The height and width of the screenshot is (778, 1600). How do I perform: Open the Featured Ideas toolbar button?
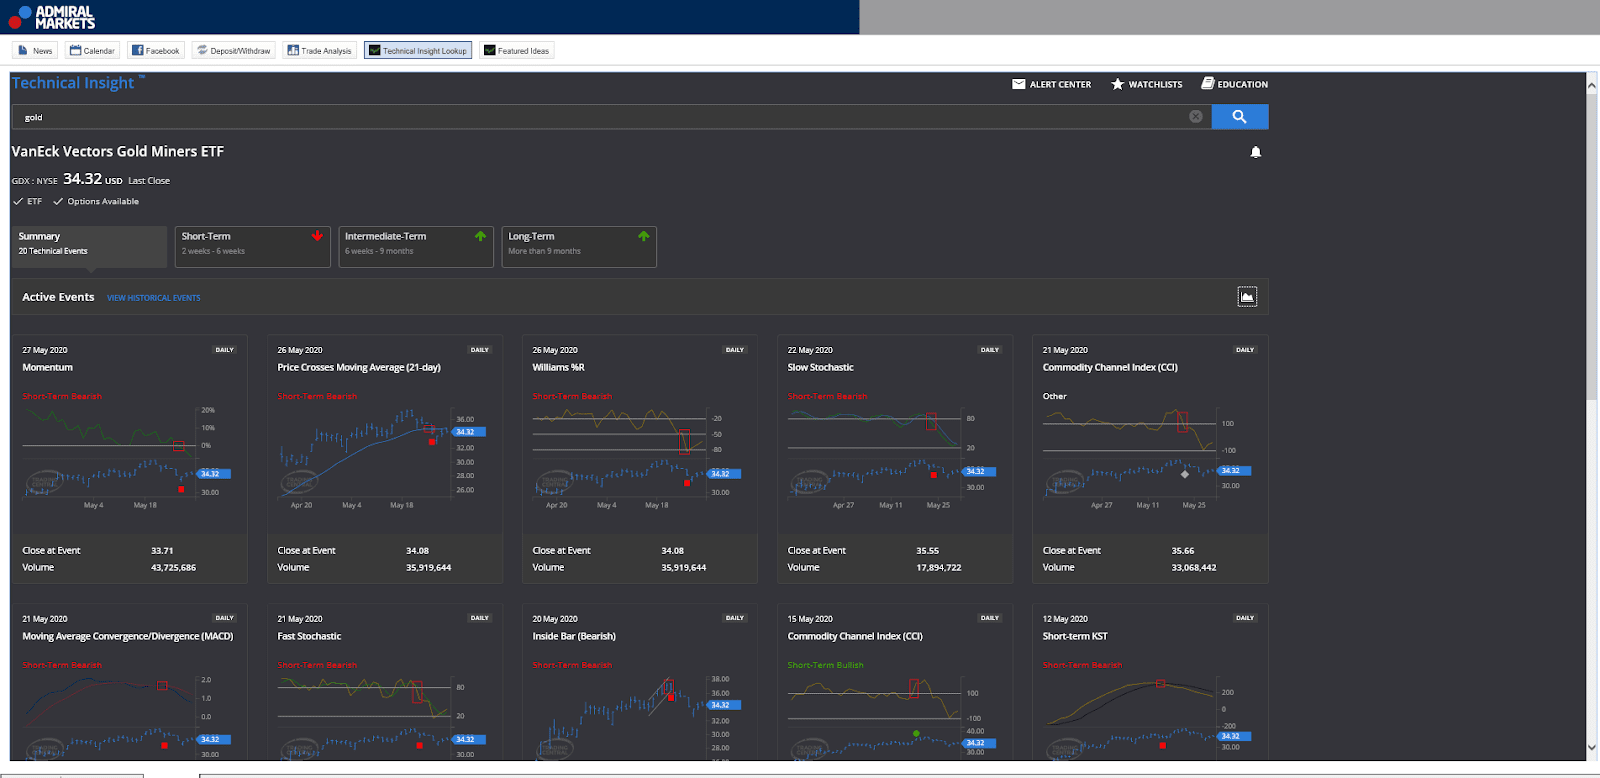click(x=516, y=51)
